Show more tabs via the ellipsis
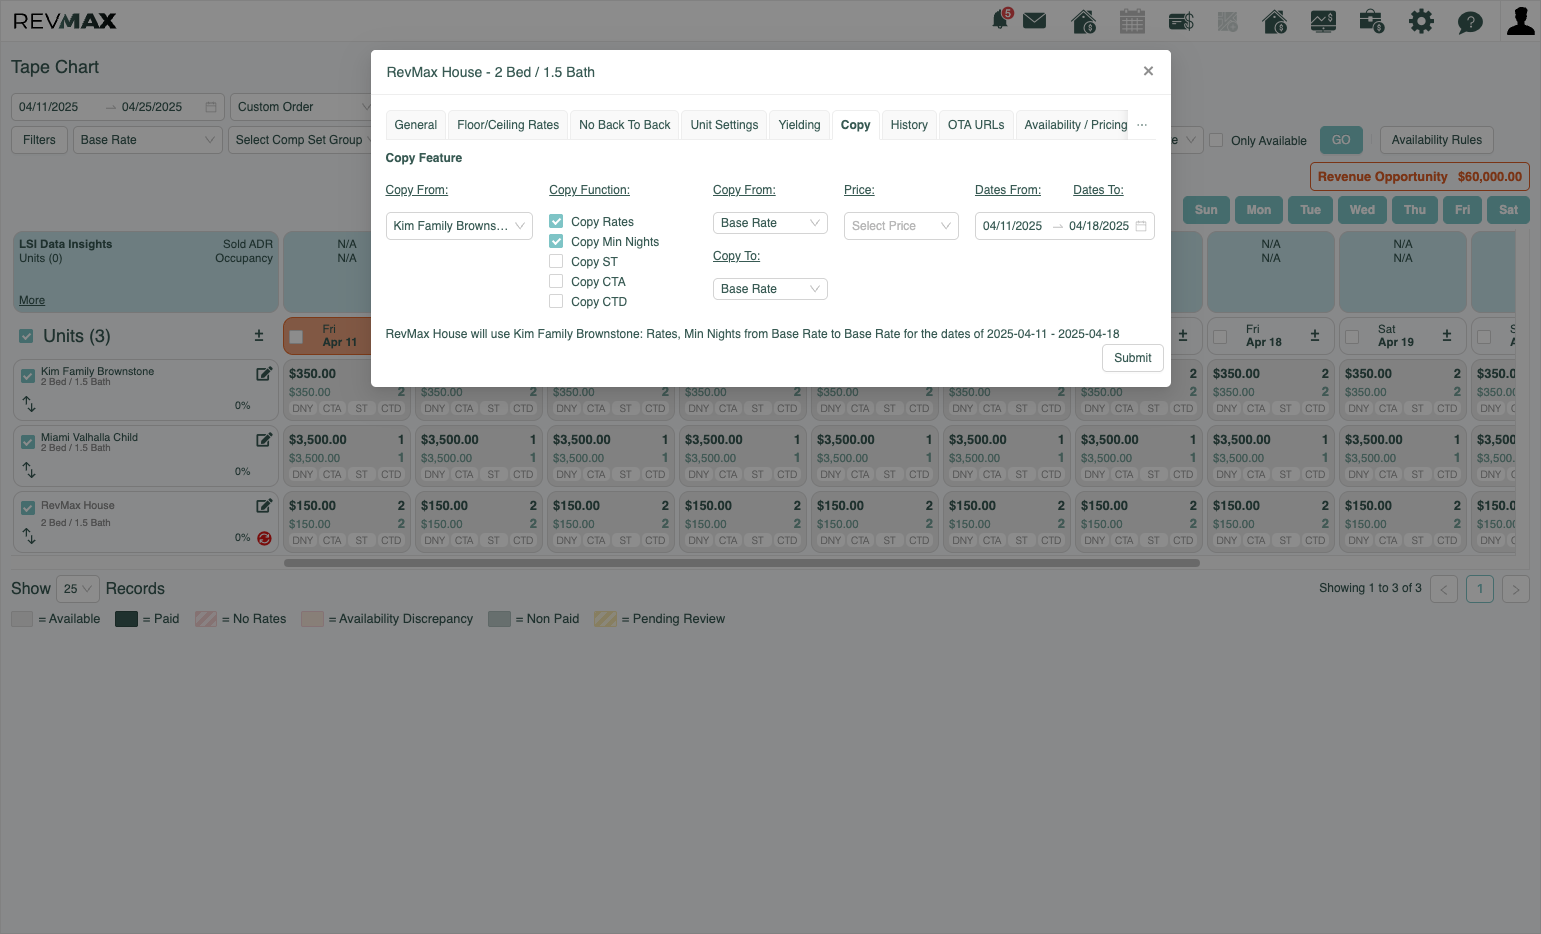Image resolution: width=1541 pixels, height=934 pixels. click(1142, 125)
